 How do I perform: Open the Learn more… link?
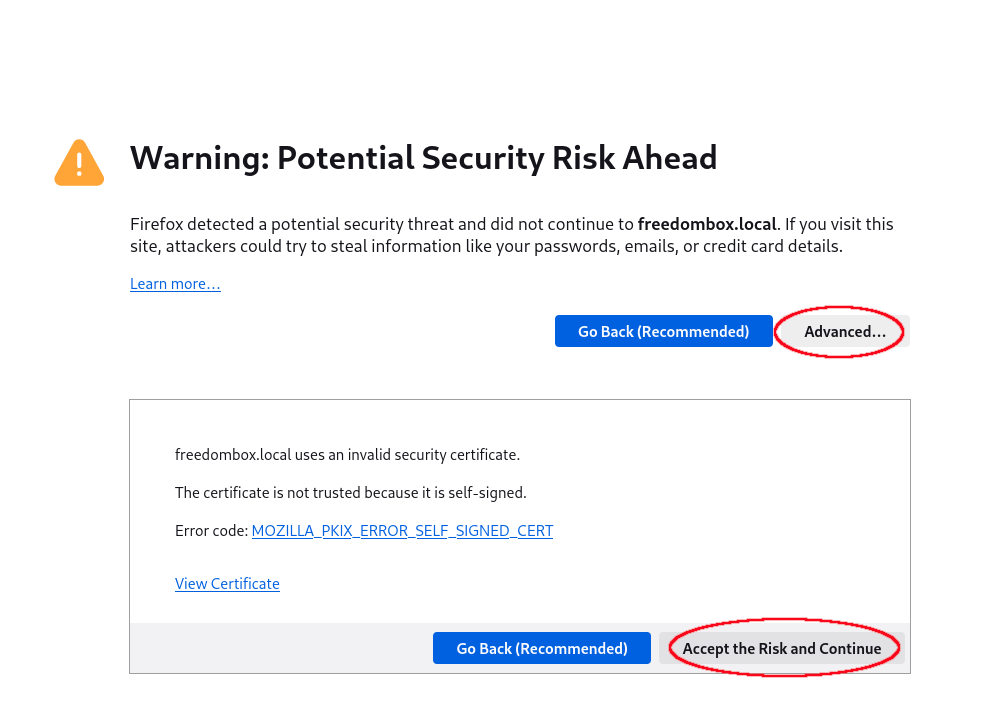click(x=175, y=284)
